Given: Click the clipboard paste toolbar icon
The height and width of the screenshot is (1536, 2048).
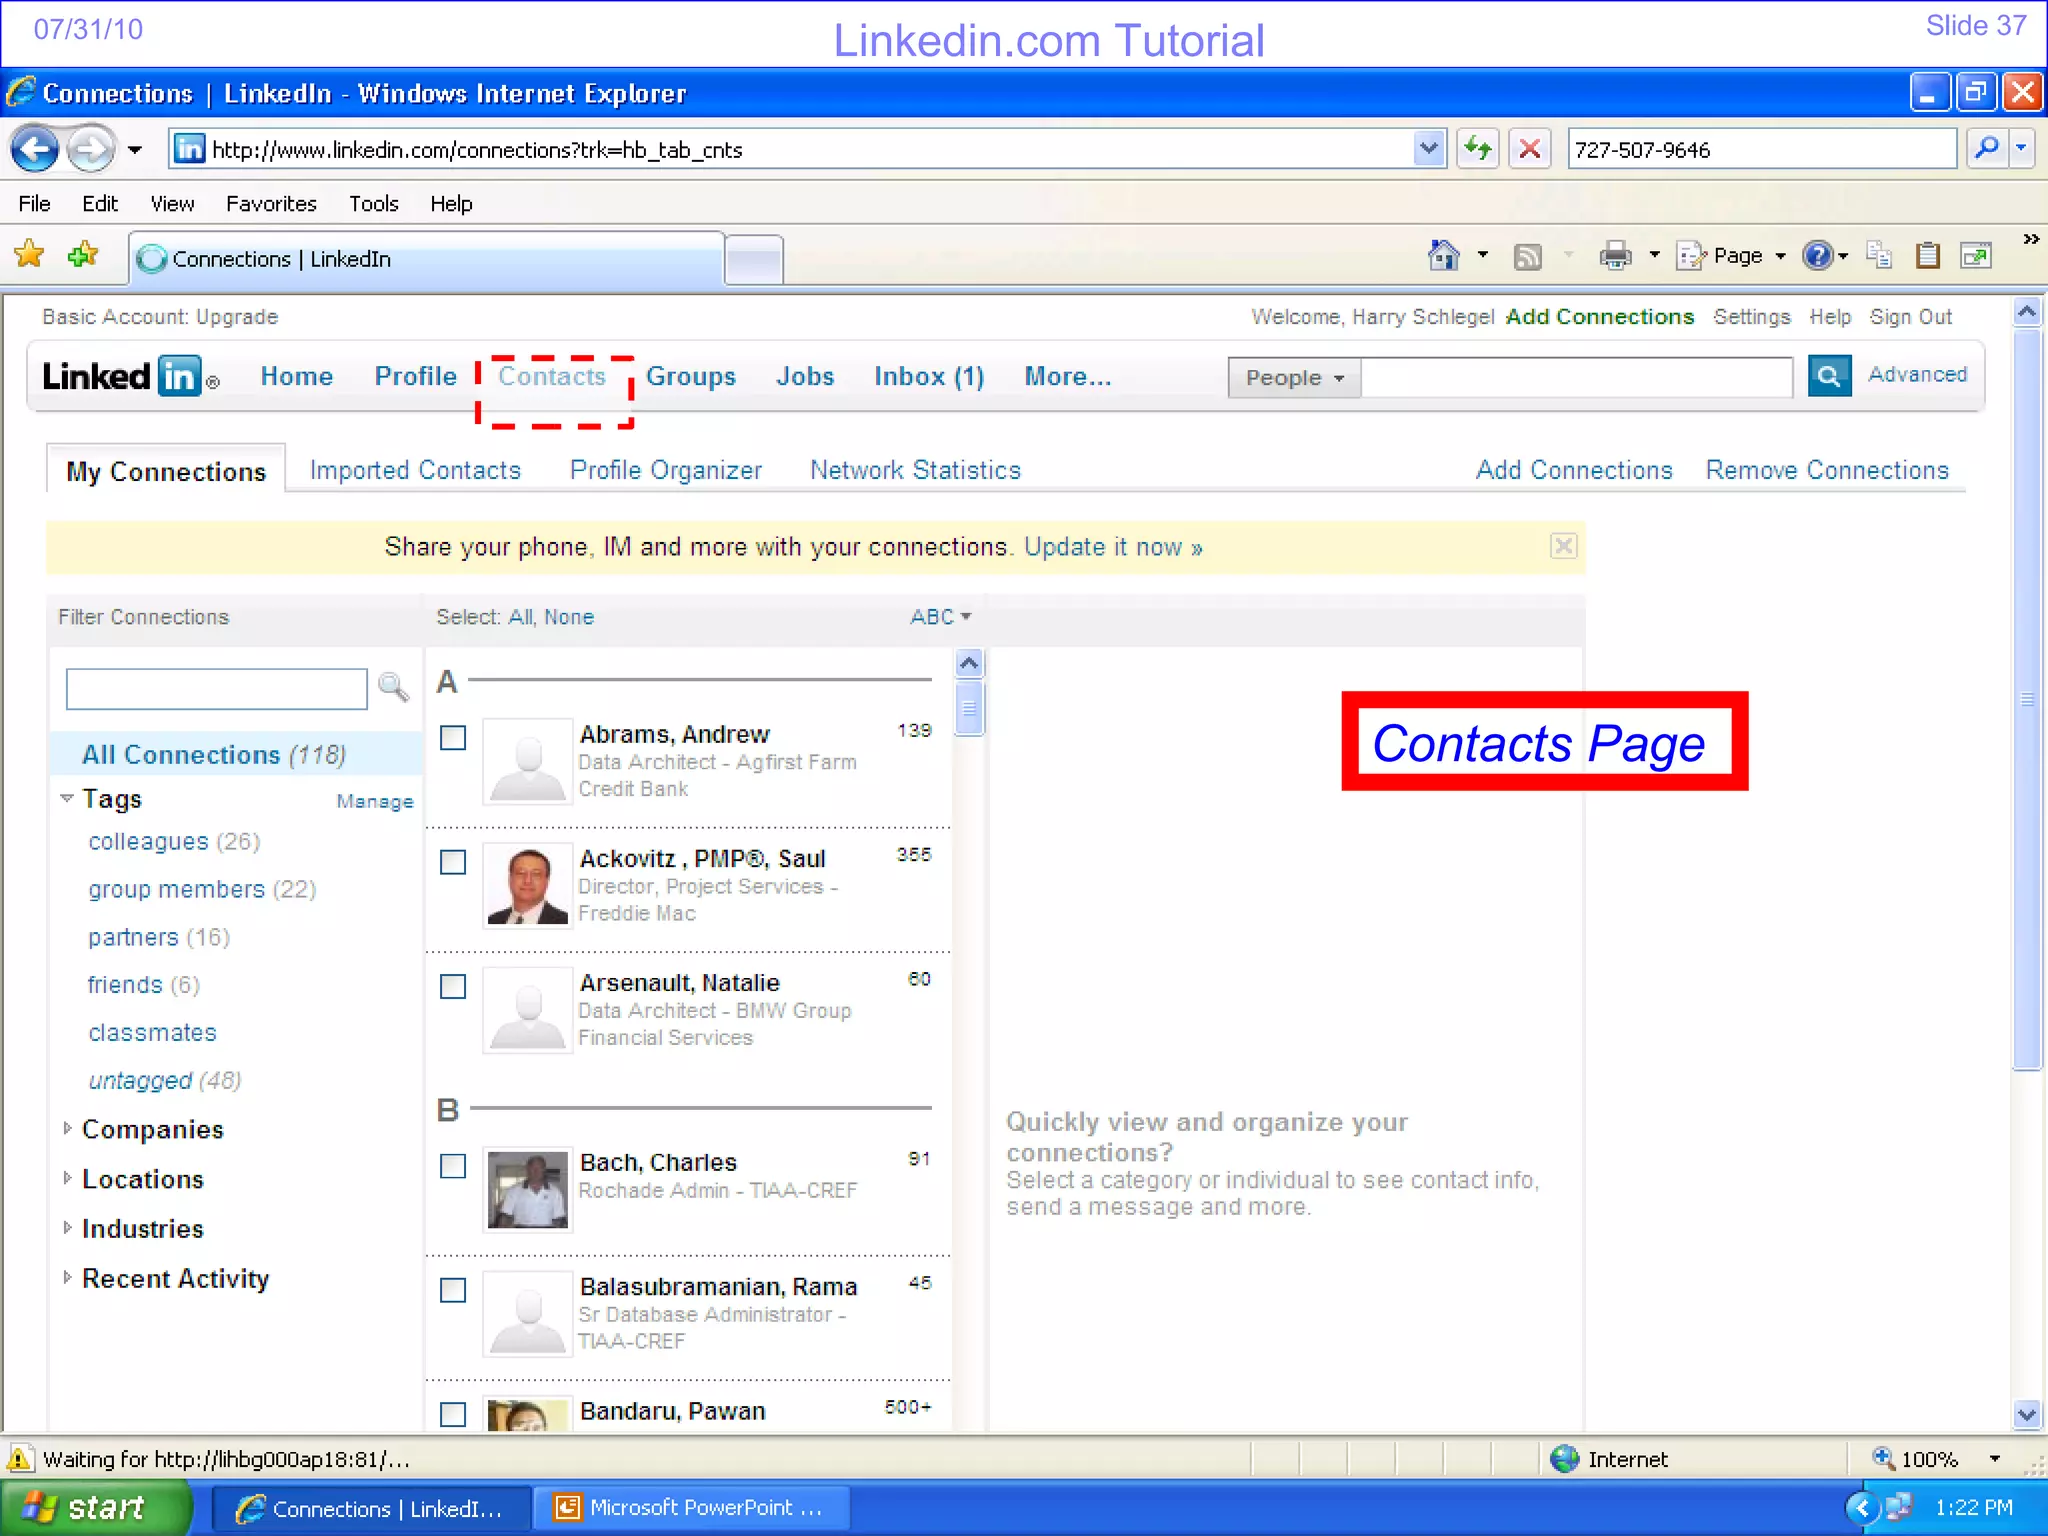Looking at the screenshot, I should point(1928,256).
